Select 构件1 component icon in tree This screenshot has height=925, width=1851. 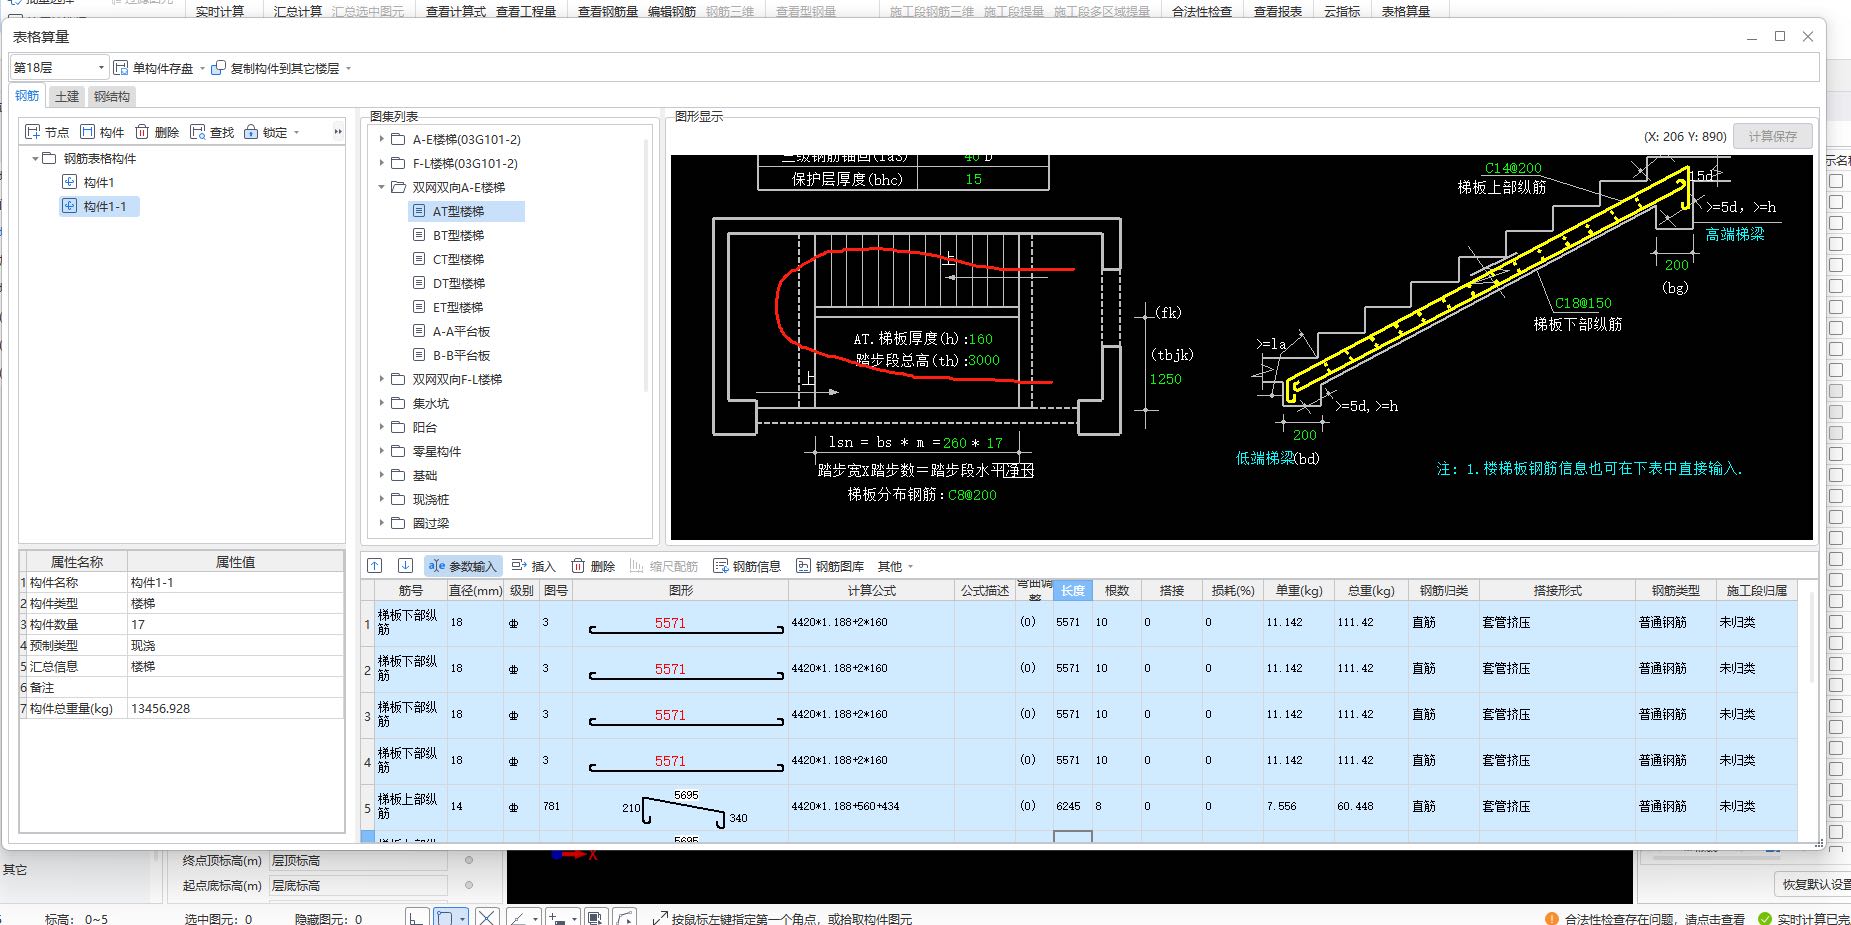coord(69,182)
